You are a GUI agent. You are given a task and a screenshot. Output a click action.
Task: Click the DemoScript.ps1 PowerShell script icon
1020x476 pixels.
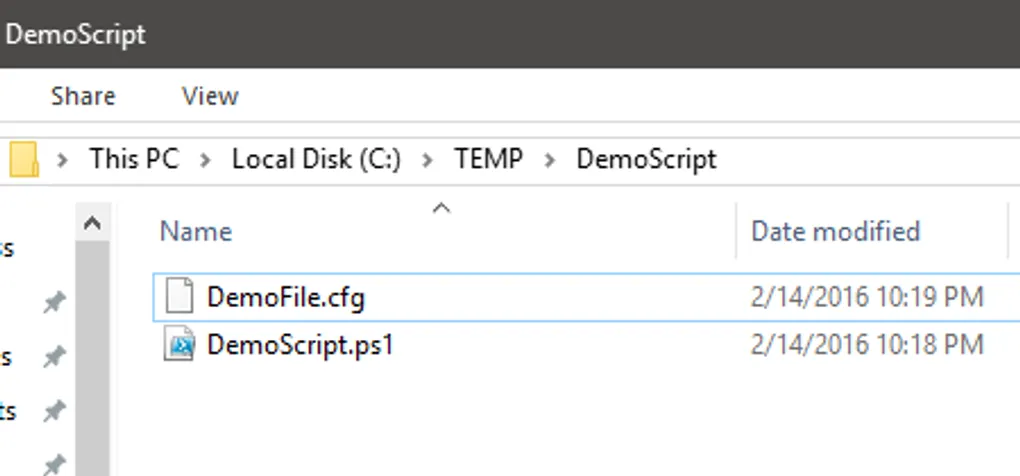[x=179, y=346]
